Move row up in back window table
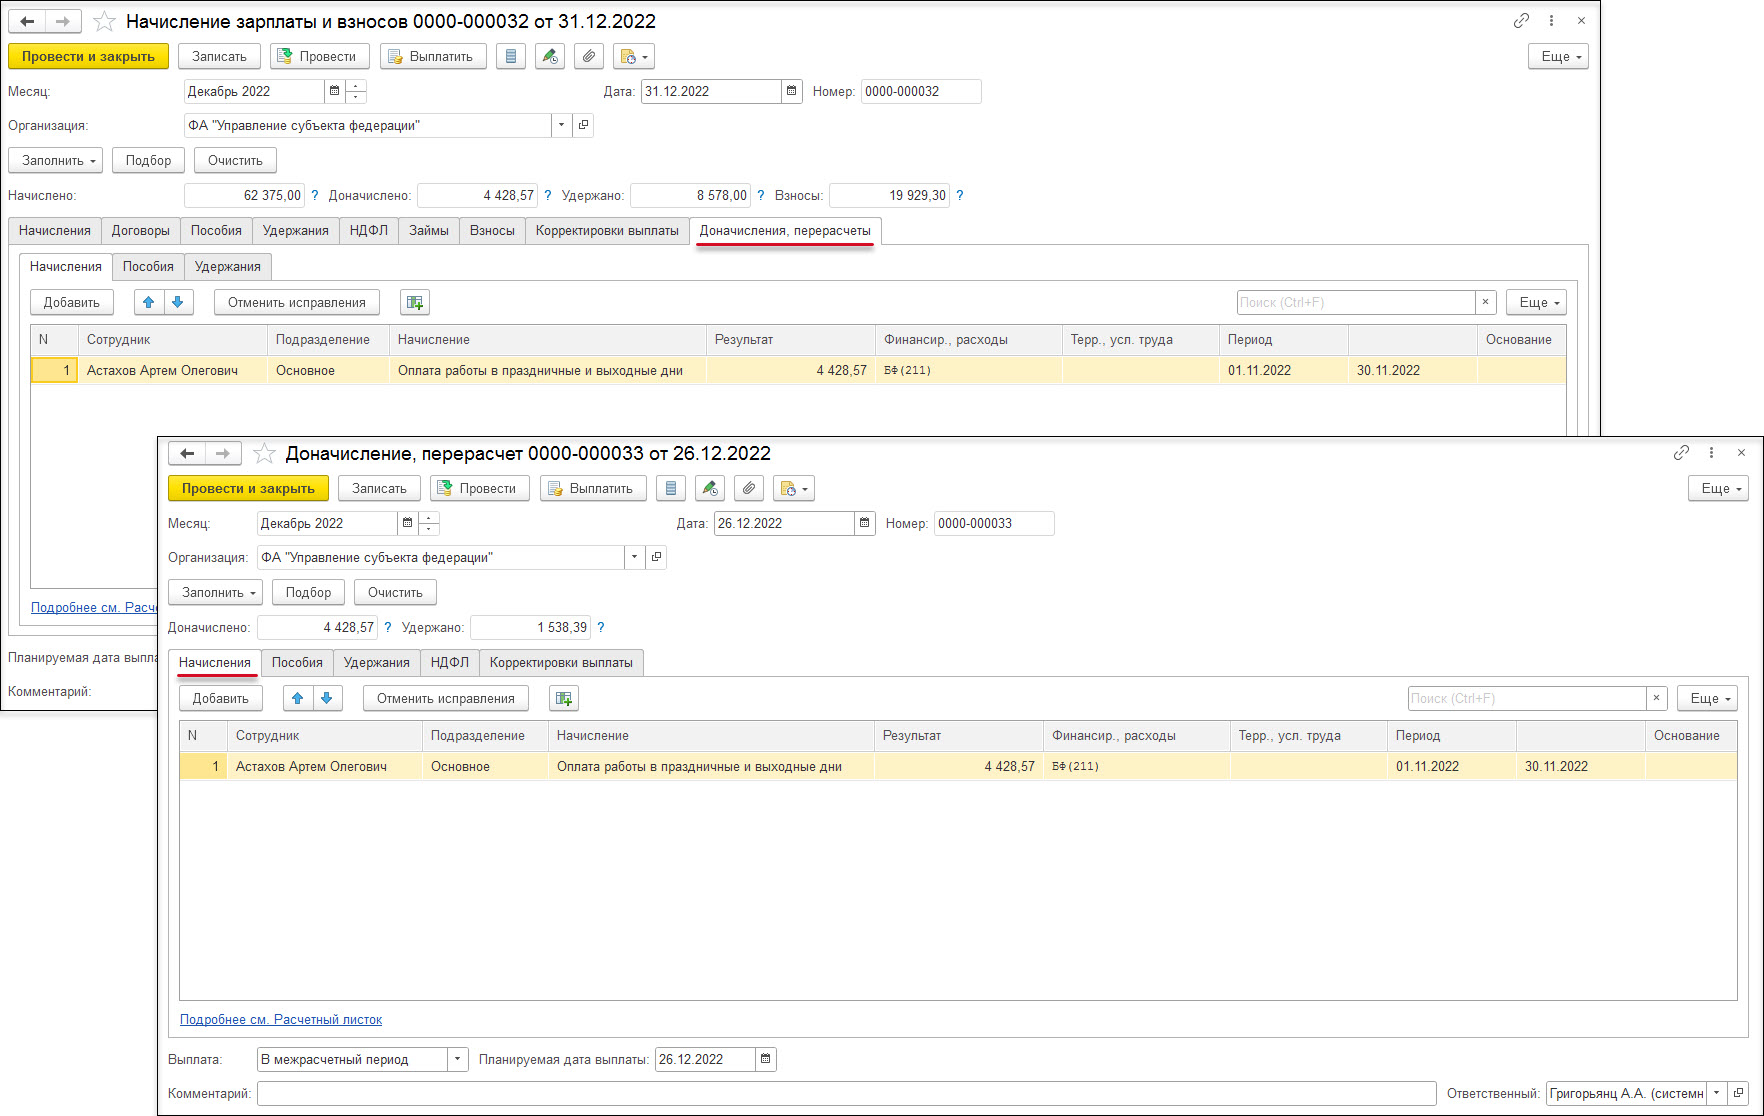This screenshot has height=1116, width=1764. pos(149,302)
